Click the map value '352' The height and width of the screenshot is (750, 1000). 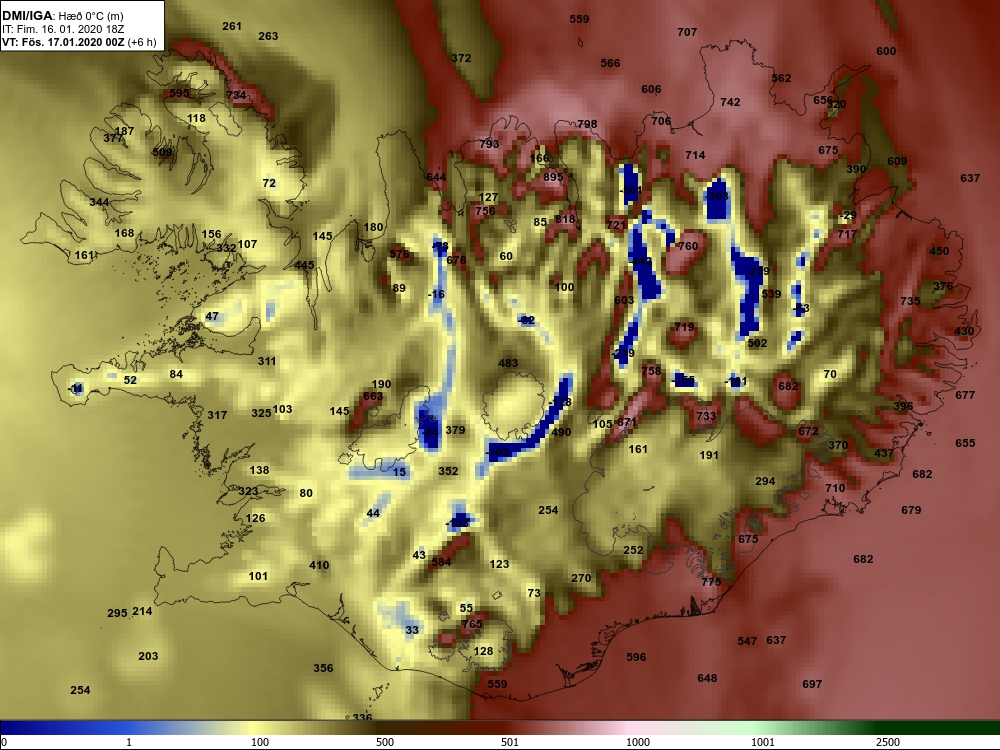point(448,471)
